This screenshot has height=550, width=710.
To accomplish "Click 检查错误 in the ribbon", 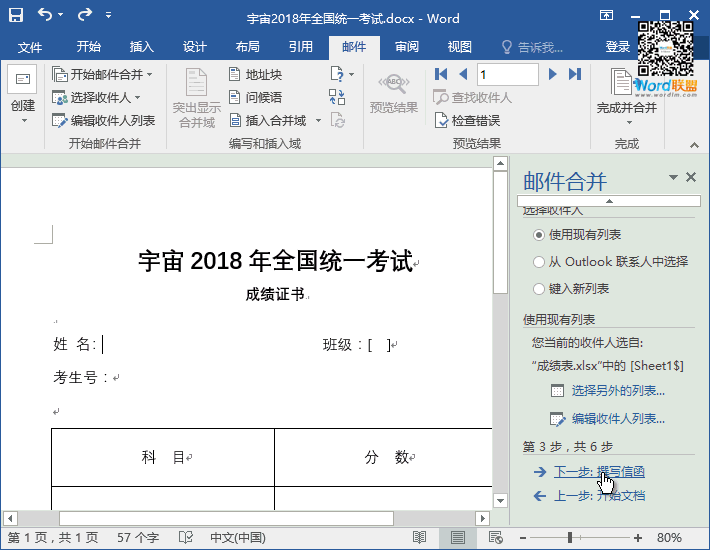I will [x=467, y=120].
